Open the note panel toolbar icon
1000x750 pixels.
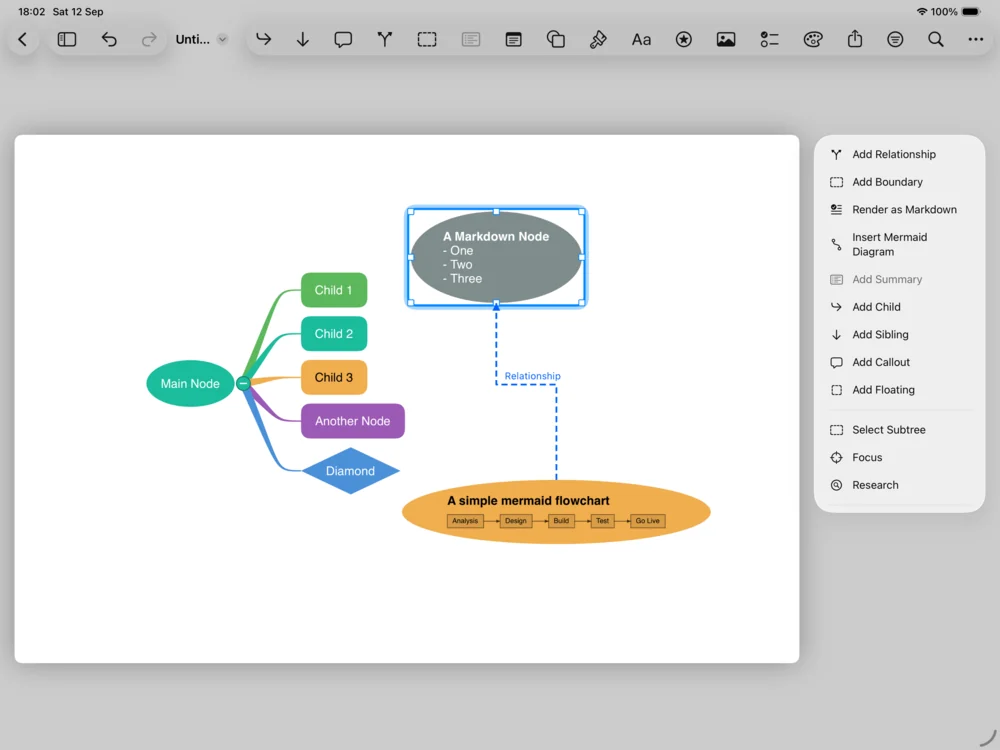pyautogui.click(x=513, y=40)
